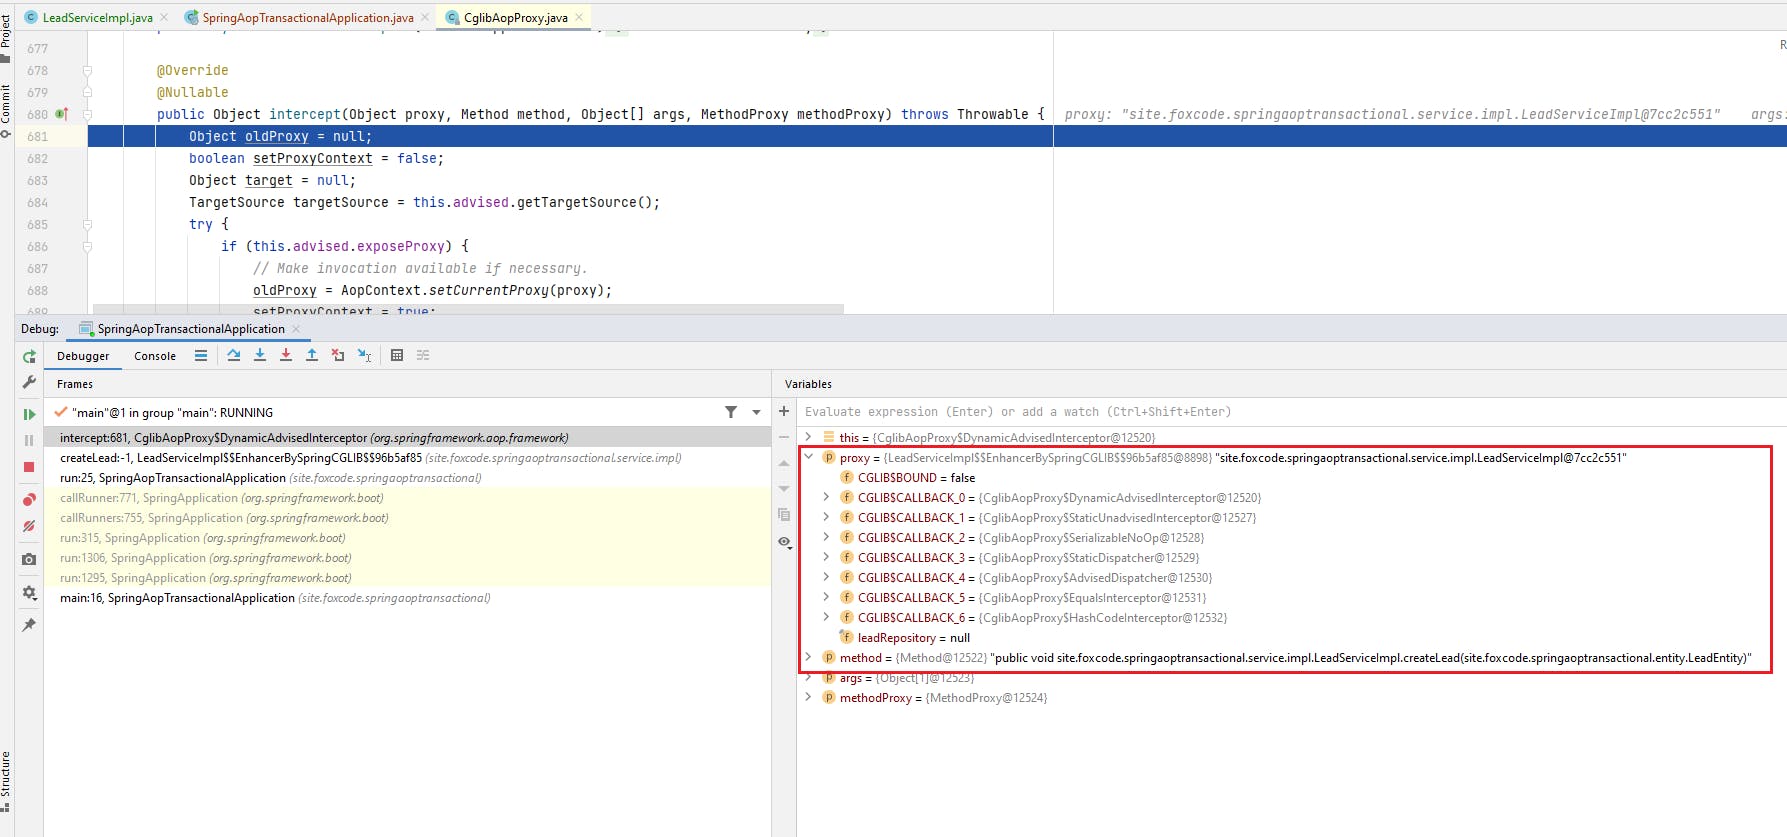Click the override gutter icon at line 680
Image resolution: width=1787 pixels, height=837 pixels.
[62, 114]
